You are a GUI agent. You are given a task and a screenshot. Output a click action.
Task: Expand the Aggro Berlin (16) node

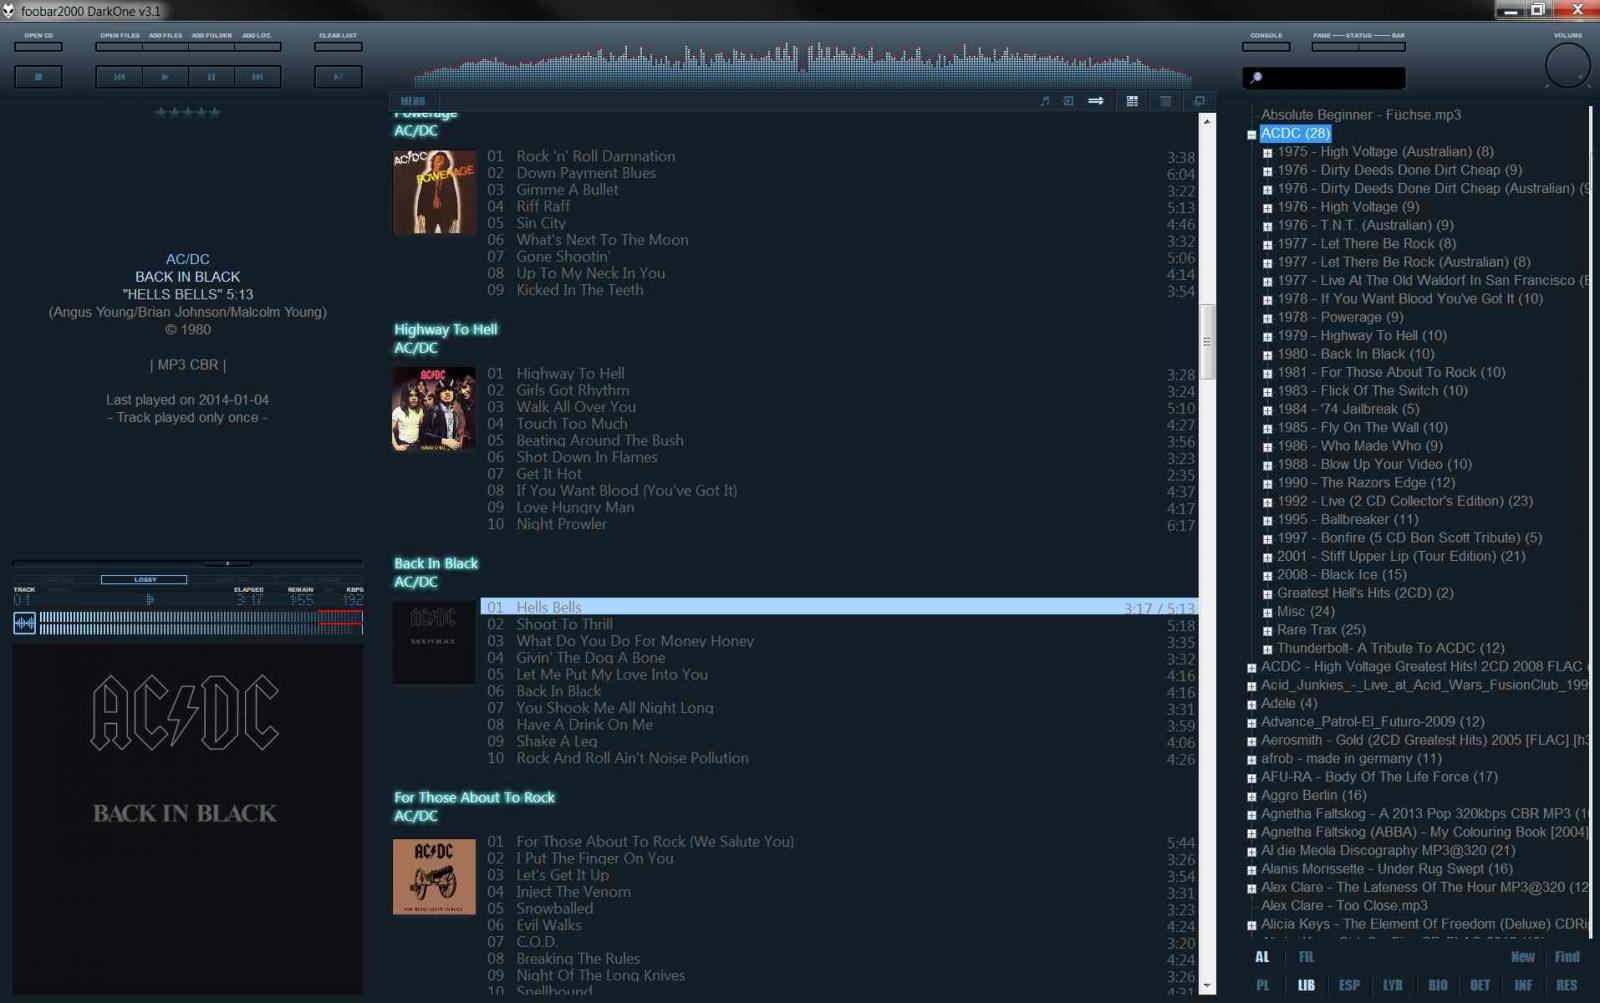(x=1251, y=796)
